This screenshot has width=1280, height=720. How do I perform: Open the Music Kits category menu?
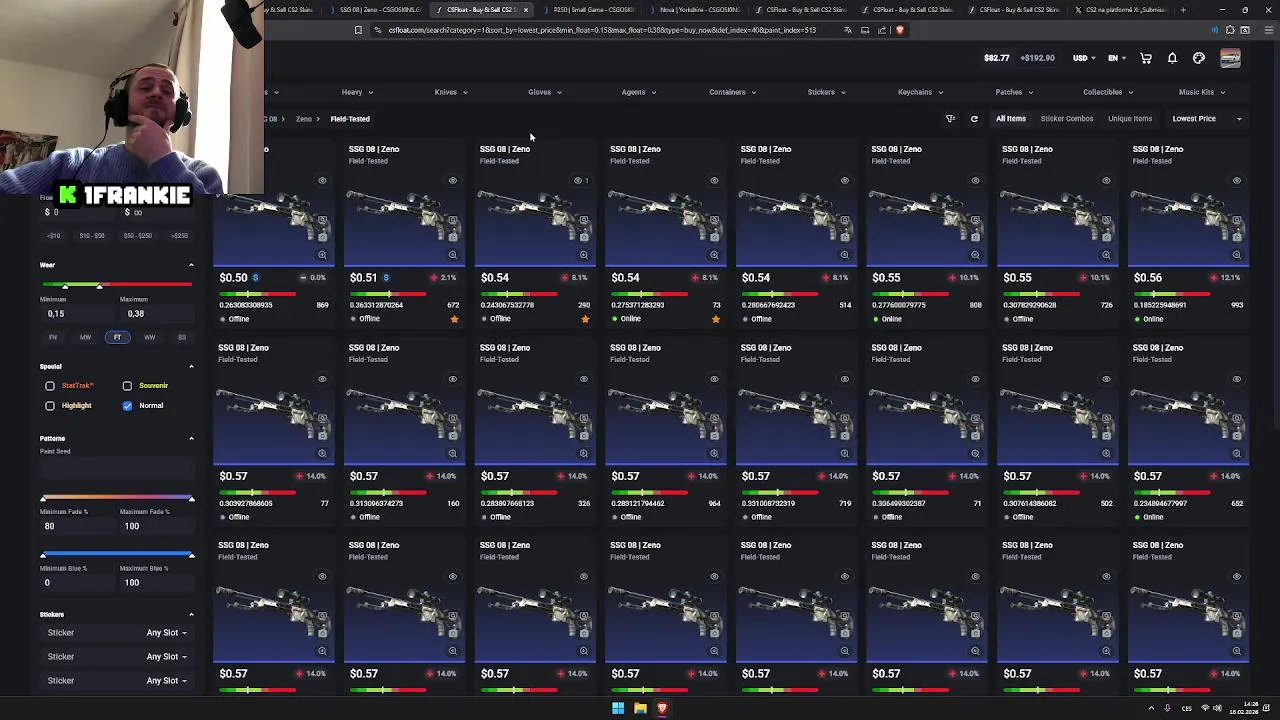click(1201, 92)
